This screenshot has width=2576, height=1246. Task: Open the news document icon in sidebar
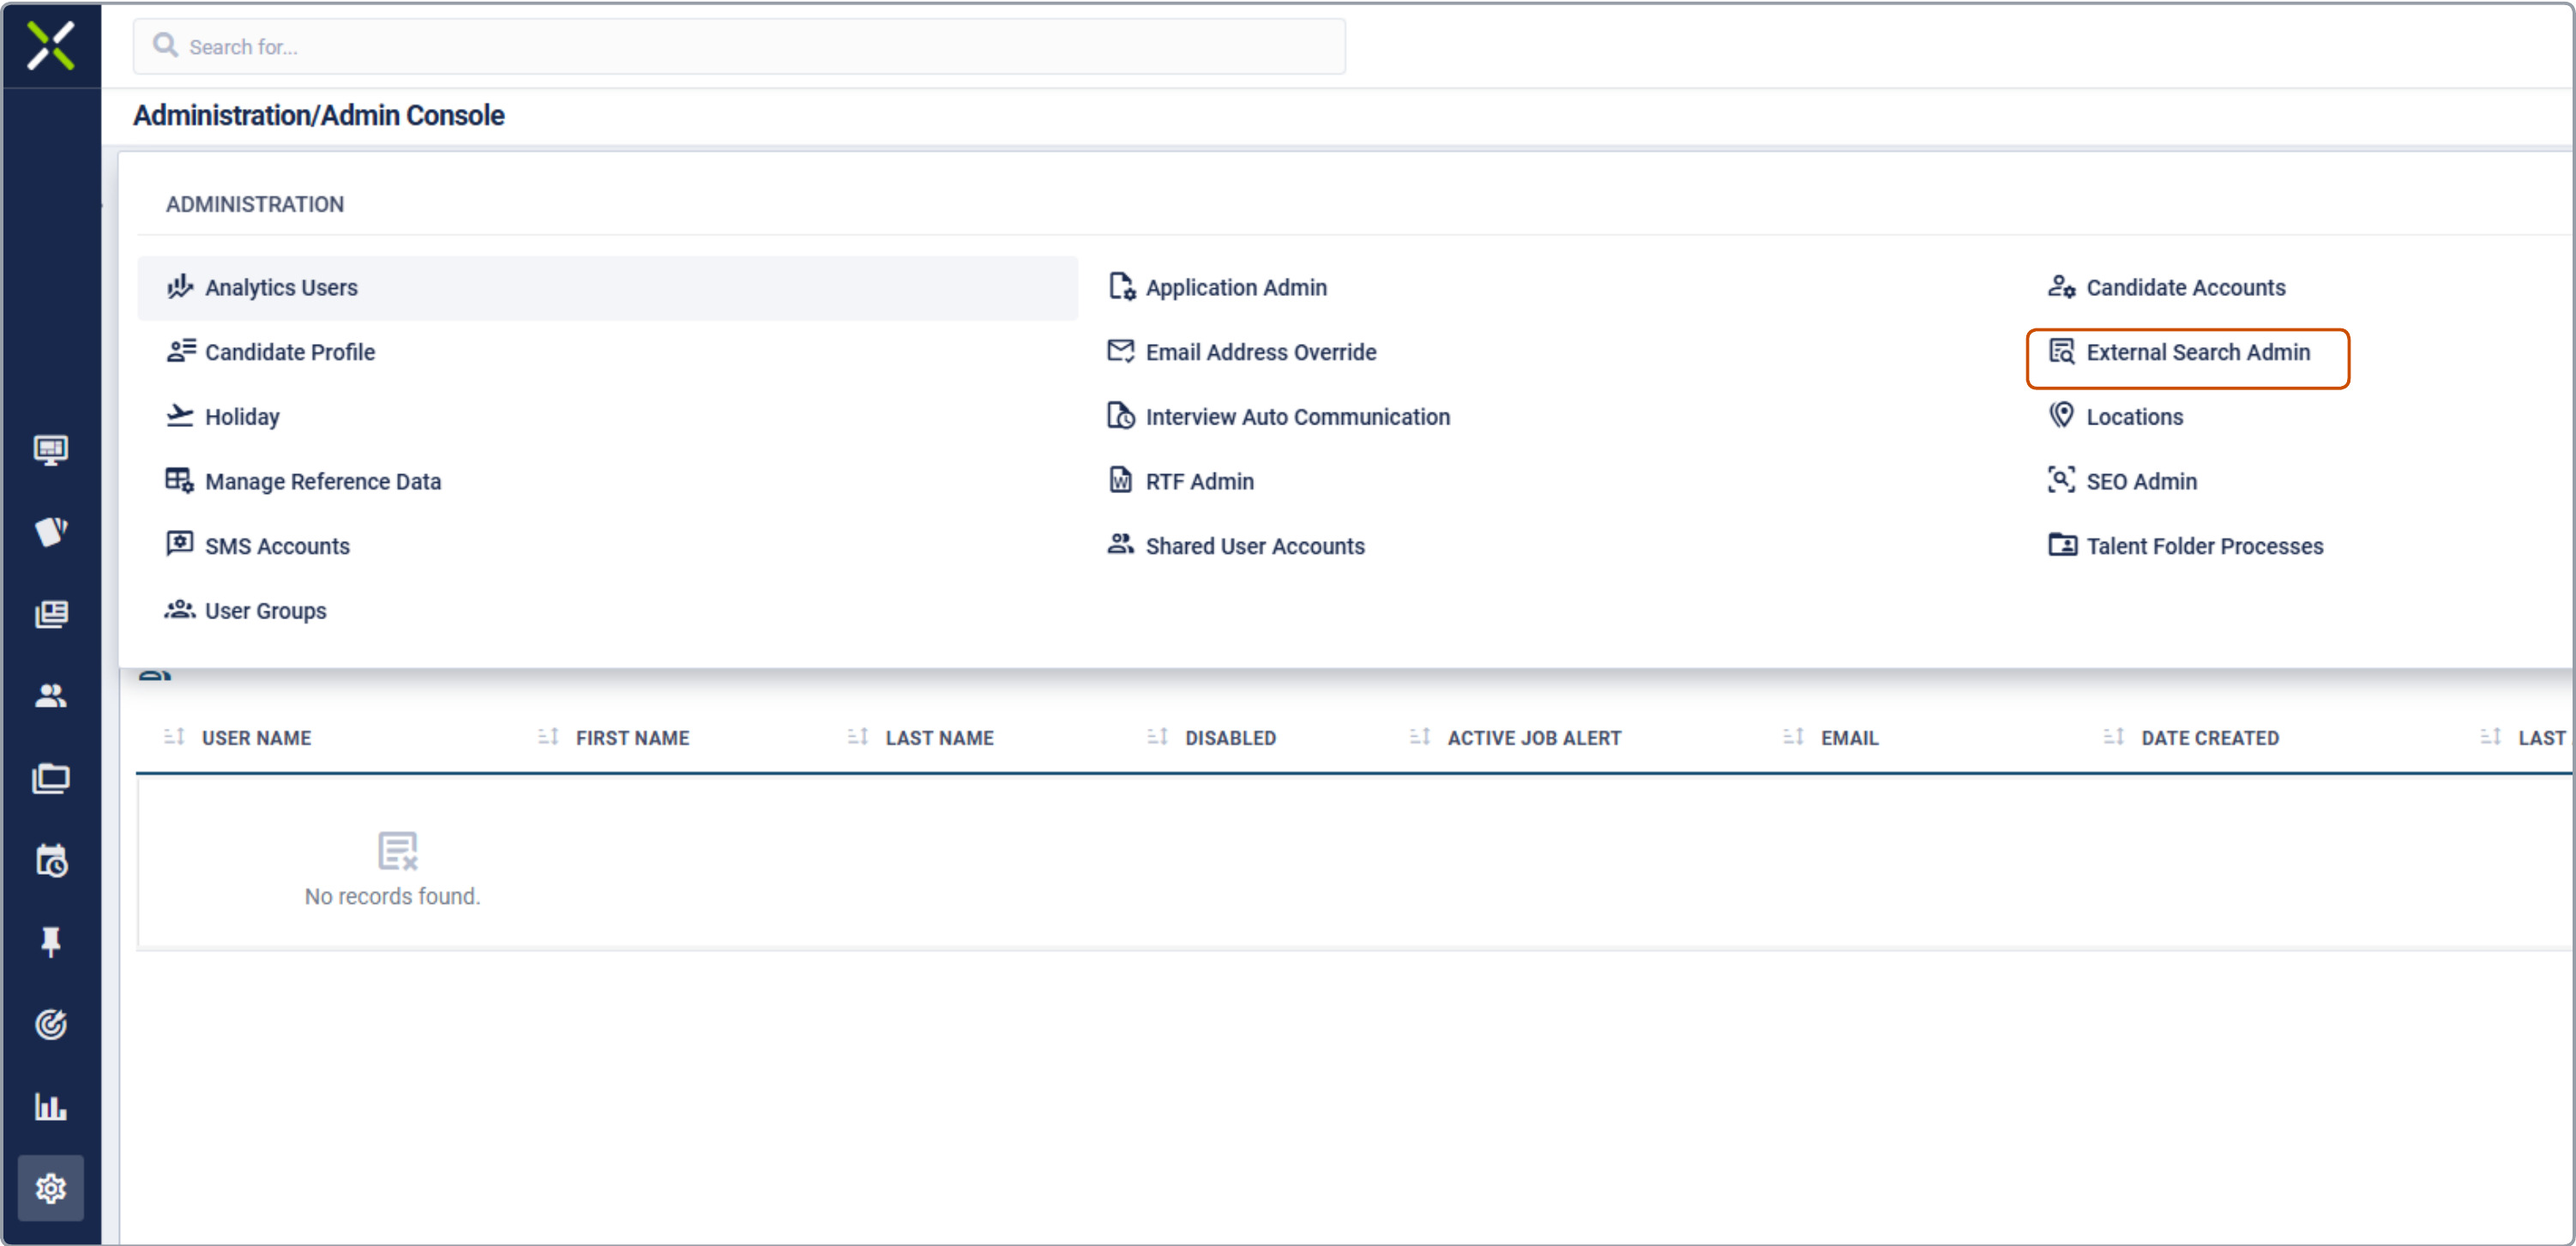51,613
